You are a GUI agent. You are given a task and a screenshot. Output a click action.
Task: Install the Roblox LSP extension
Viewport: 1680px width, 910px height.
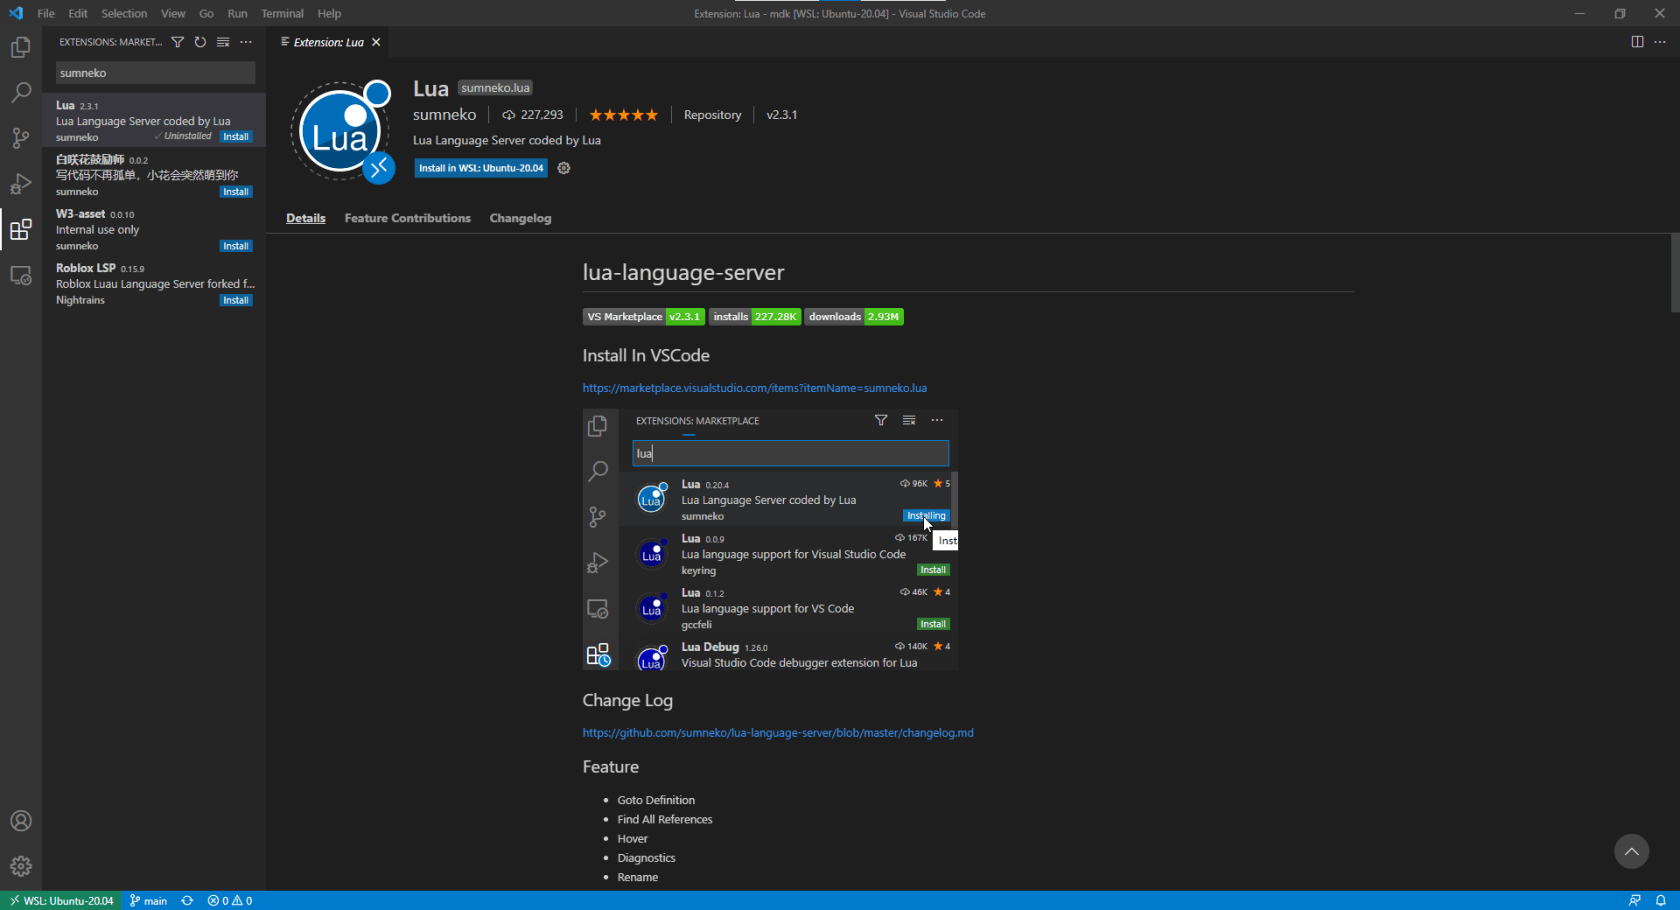pyautogui.click(x=236, y=300)
